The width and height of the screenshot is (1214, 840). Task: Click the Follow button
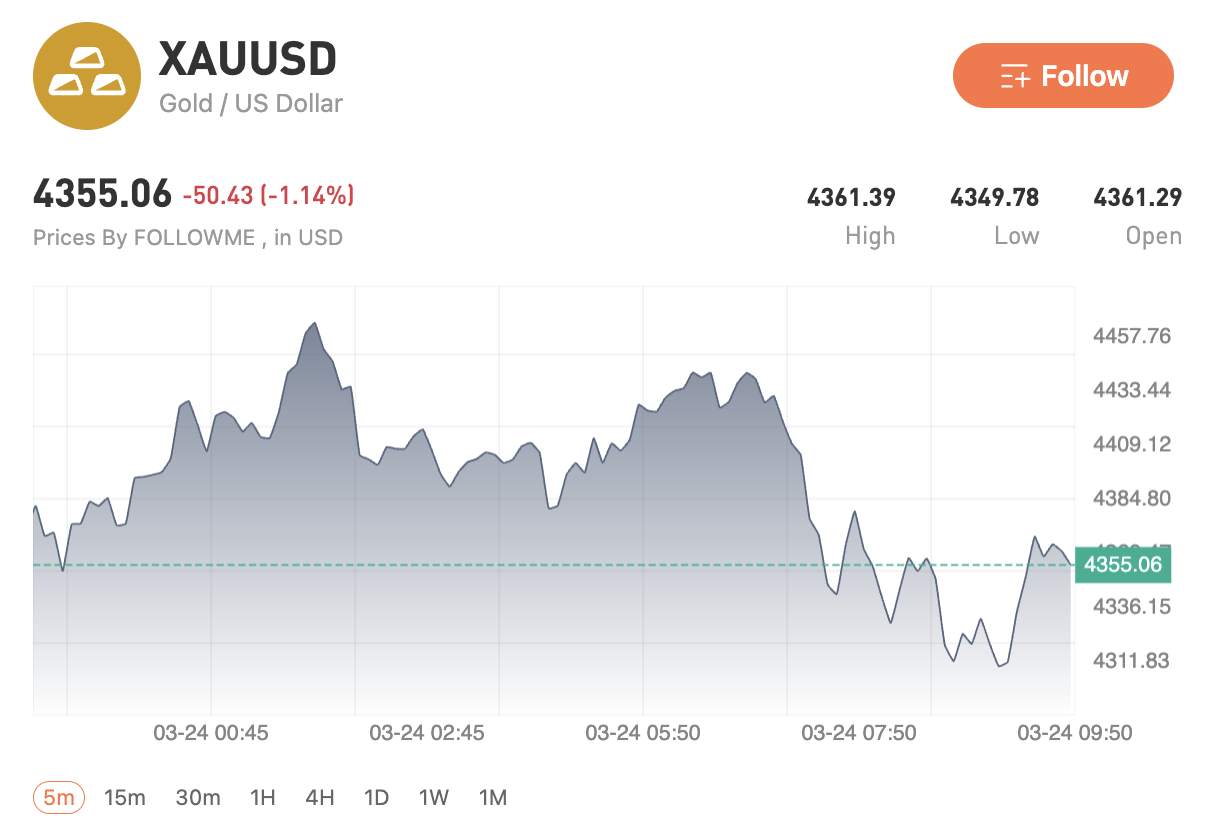[1064, 75]
